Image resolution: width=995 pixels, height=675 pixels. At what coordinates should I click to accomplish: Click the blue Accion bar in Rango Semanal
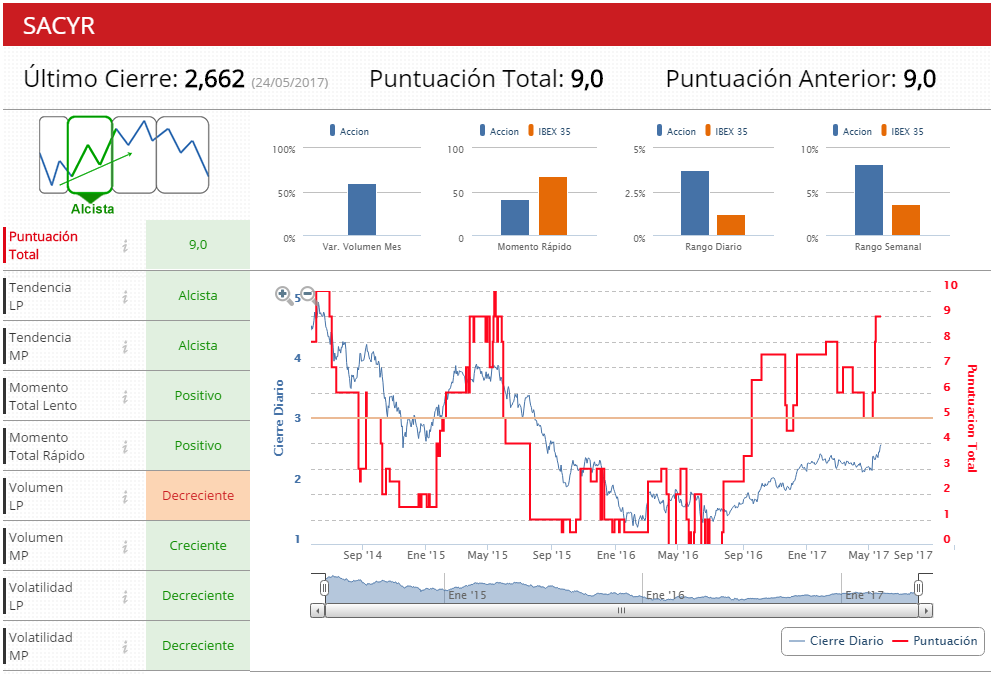(869, 200)
